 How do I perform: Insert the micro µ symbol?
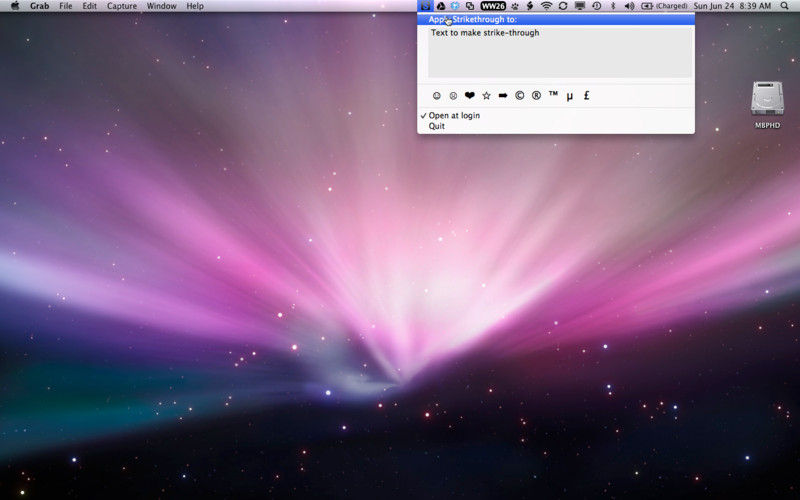tap(570, 96)
